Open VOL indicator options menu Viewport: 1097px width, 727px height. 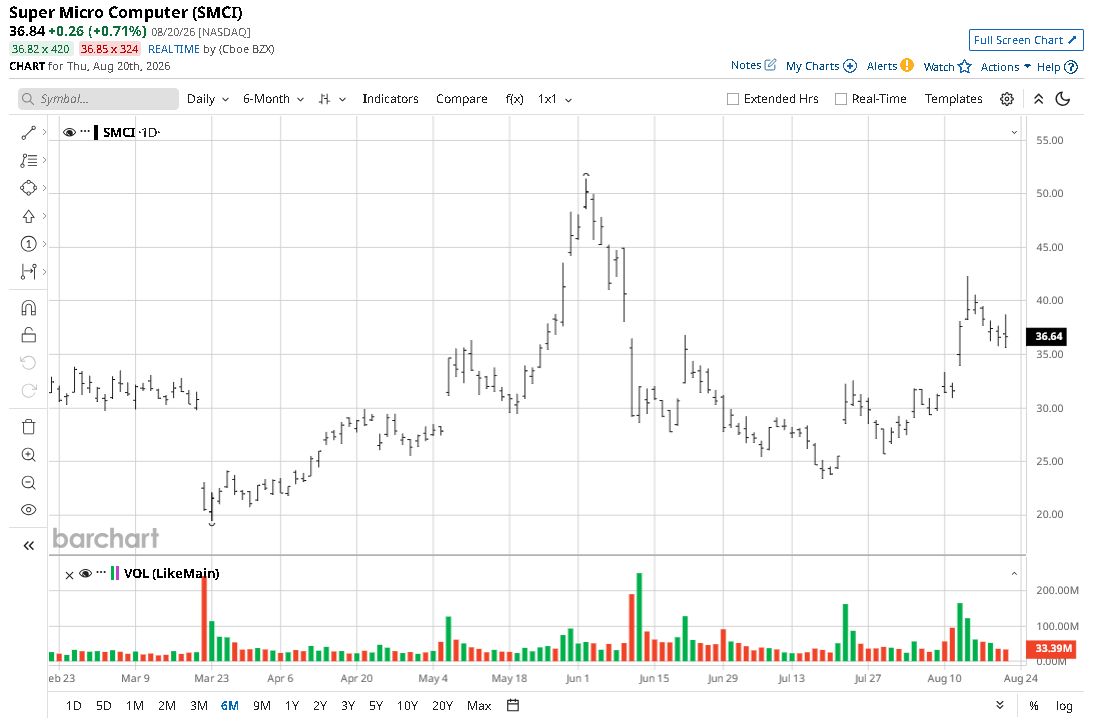click(101, 572)
